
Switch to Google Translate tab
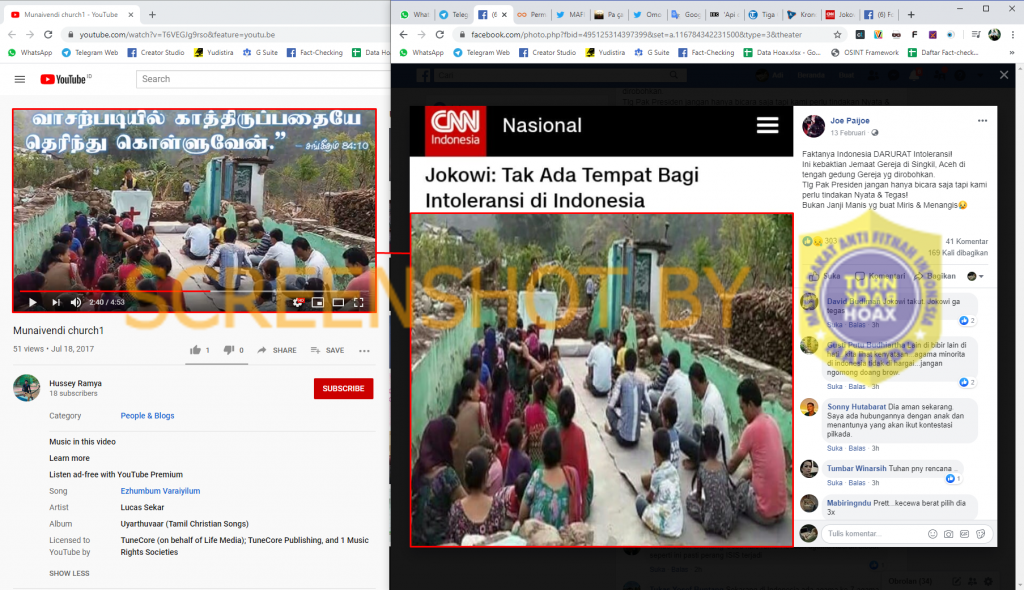tap(686, 14)
